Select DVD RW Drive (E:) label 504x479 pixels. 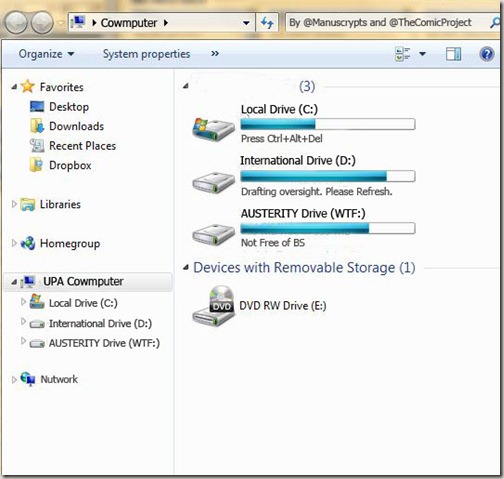click(x=283, y=306)
